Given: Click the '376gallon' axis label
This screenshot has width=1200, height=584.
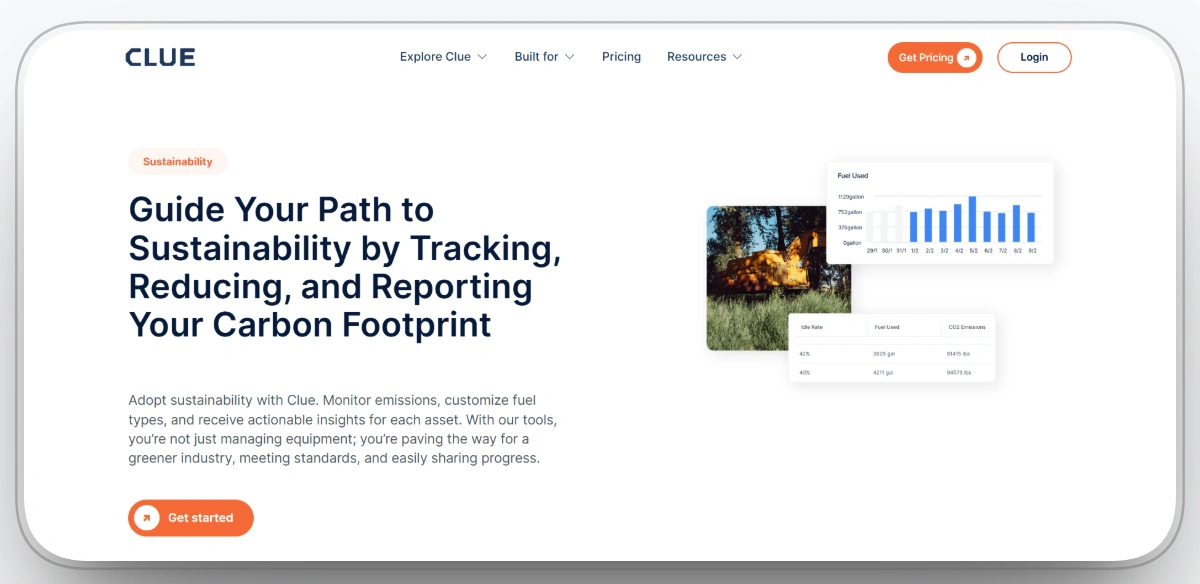Looking at the screenshot, I should click(x=851, y=227).
